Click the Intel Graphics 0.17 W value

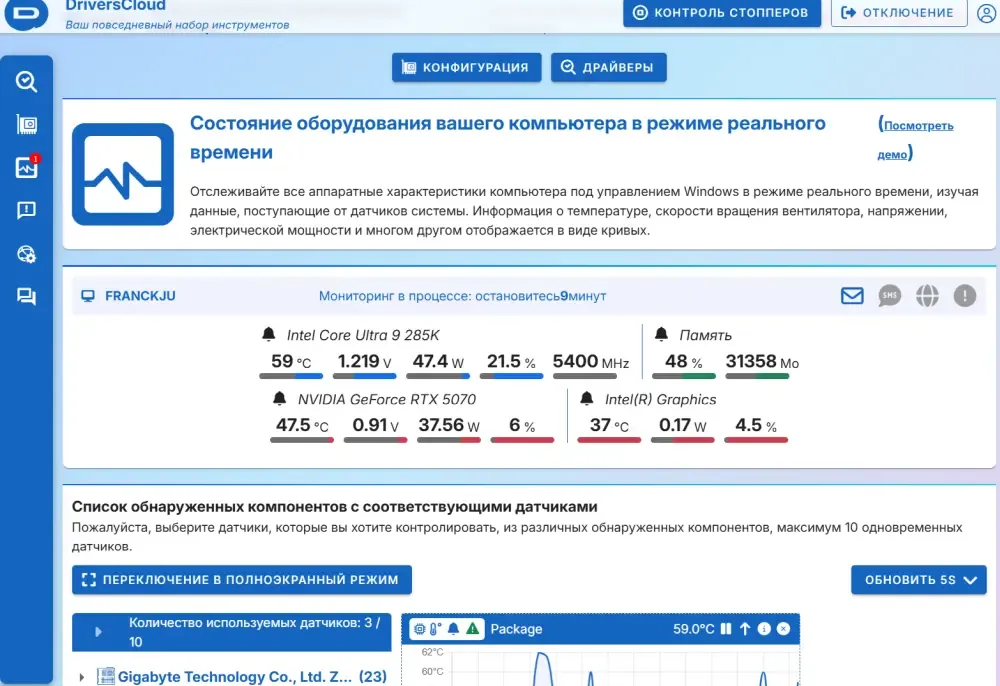click(682, 425)
